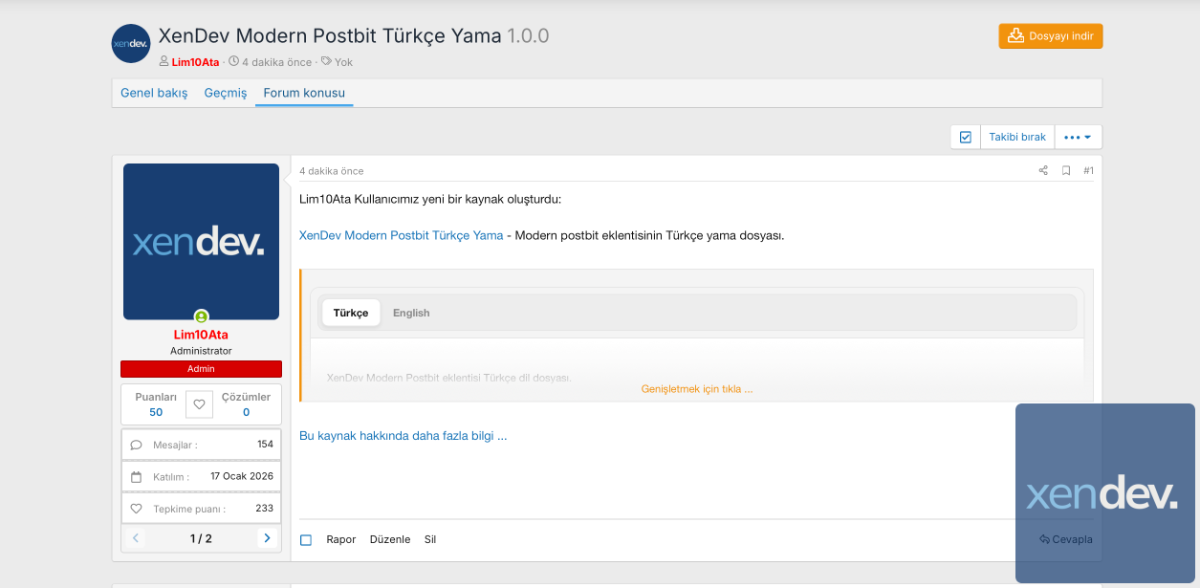The height and width of the screenshot is (588, 1200).
Task: Click the speech bubble icon beside Mesajlar
Action: point(136,445)
